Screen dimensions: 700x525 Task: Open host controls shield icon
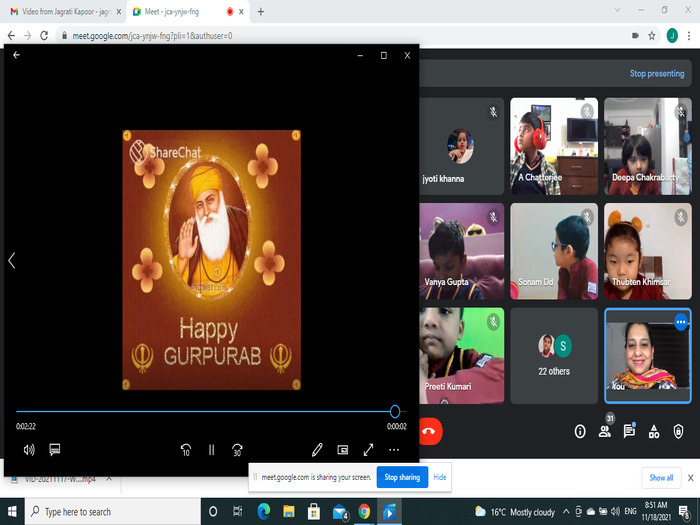(678, 431)
